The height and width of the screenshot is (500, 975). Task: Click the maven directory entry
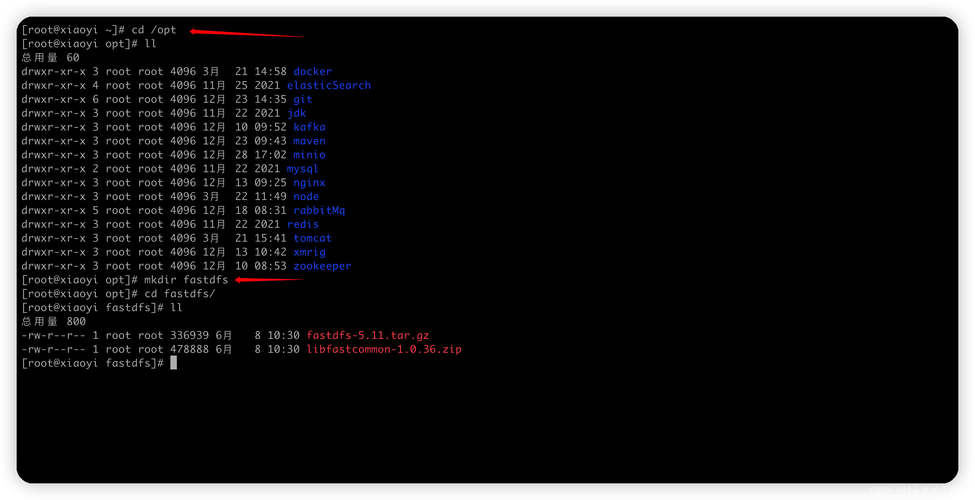[x=309, y=141]
